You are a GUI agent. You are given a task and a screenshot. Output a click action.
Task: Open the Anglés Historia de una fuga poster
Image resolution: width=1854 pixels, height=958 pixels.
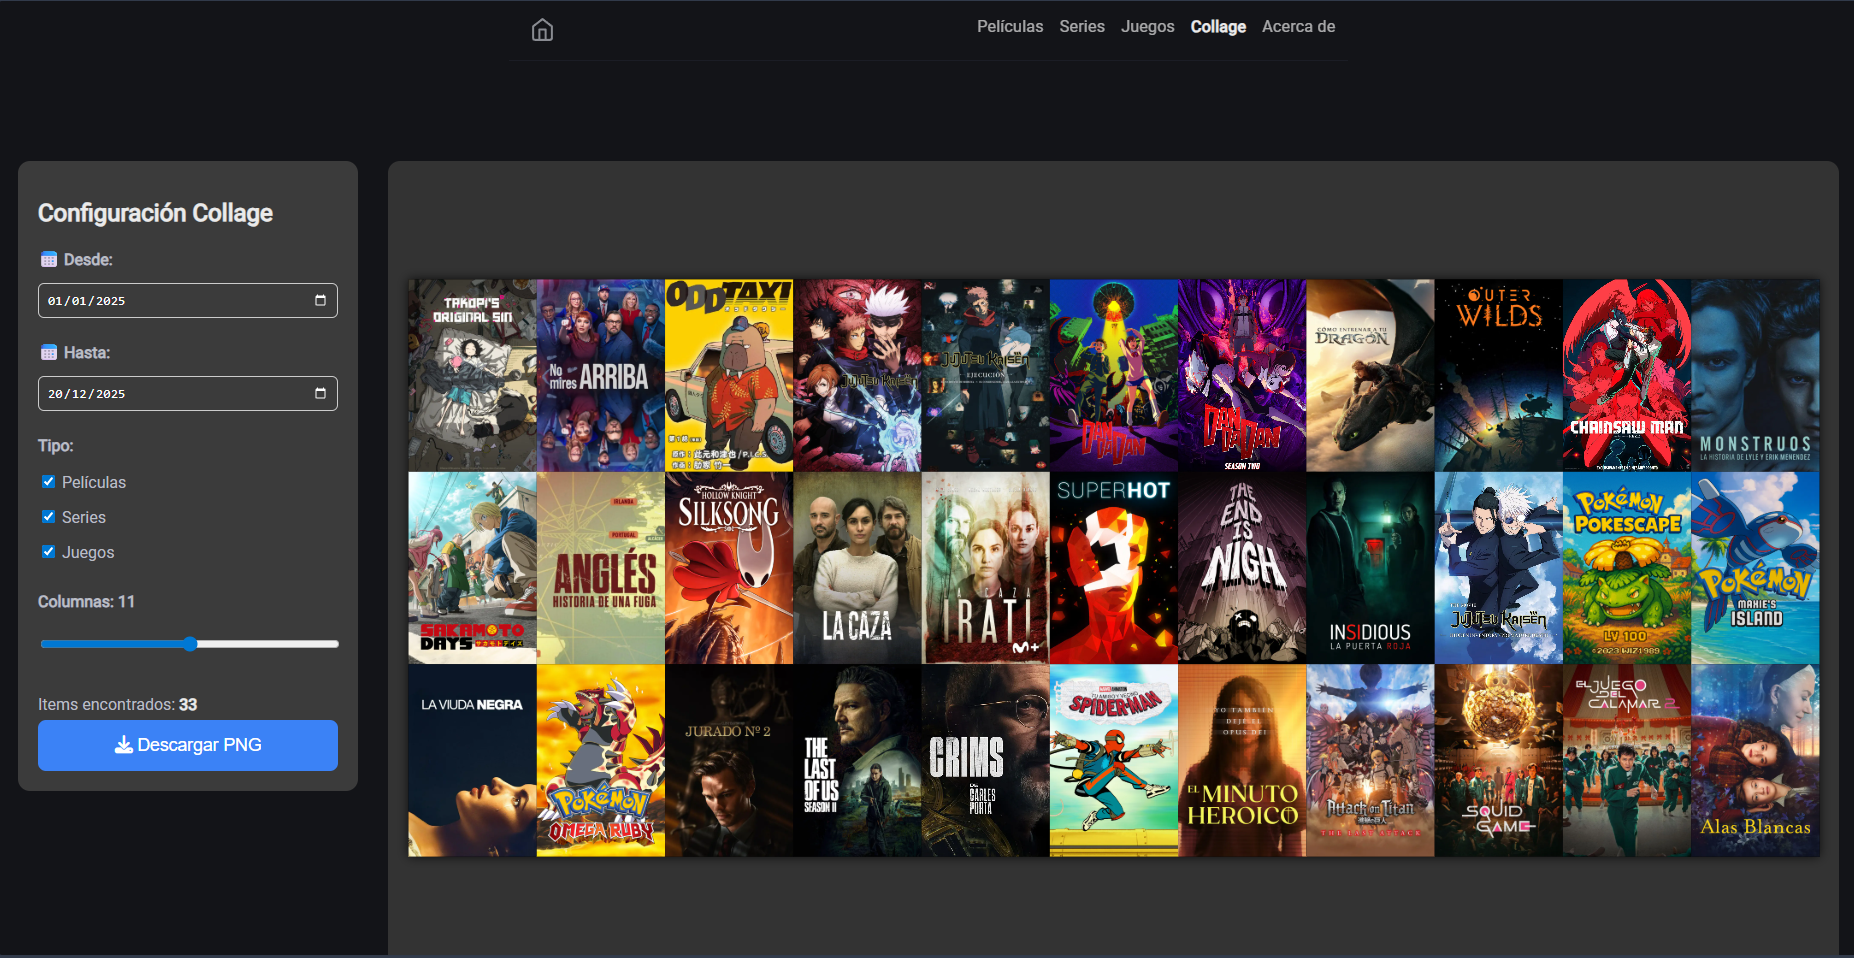tap(601, 568)
